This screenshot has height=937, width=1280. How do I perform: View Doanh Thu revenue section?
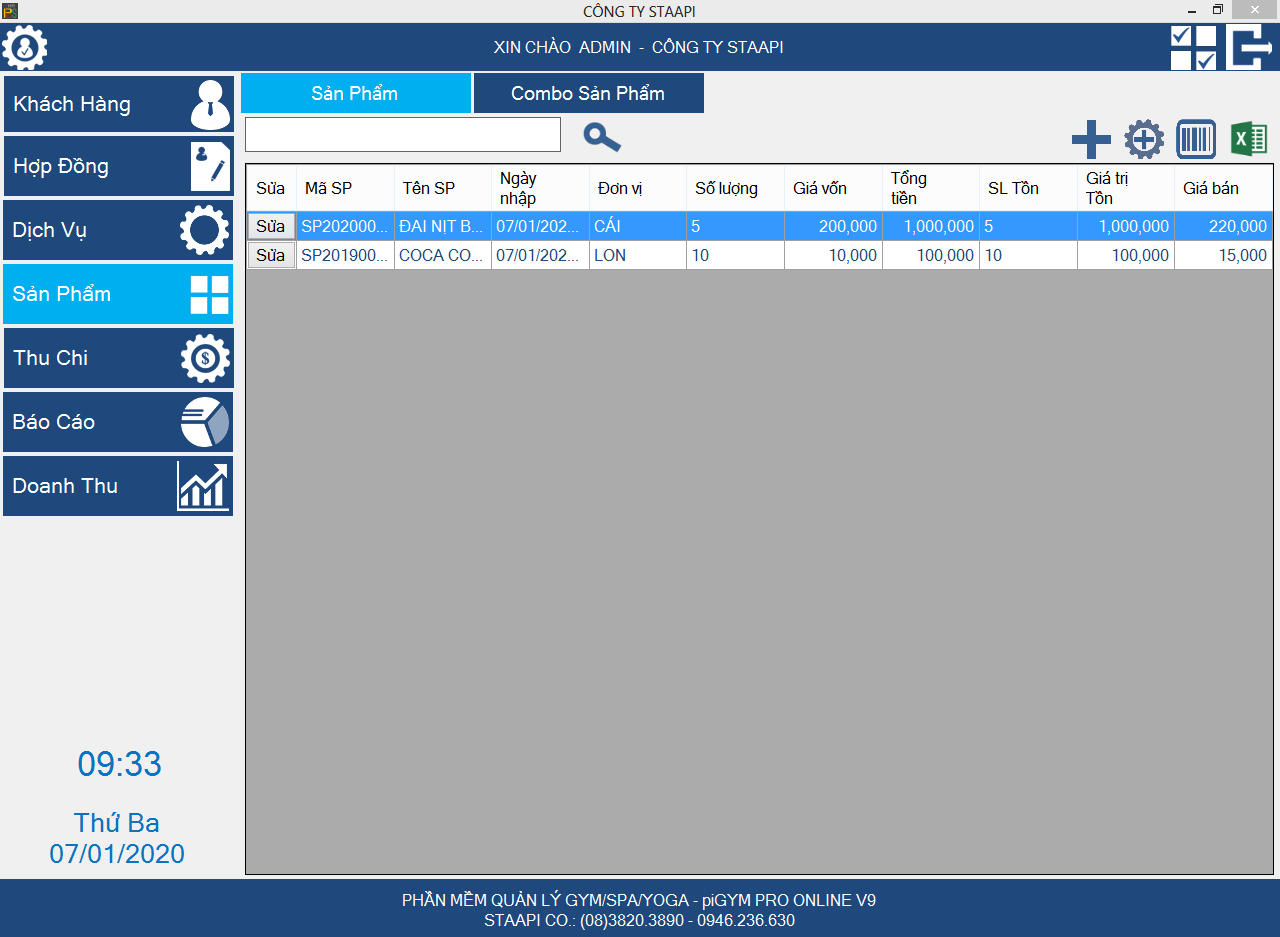point(118,486)
